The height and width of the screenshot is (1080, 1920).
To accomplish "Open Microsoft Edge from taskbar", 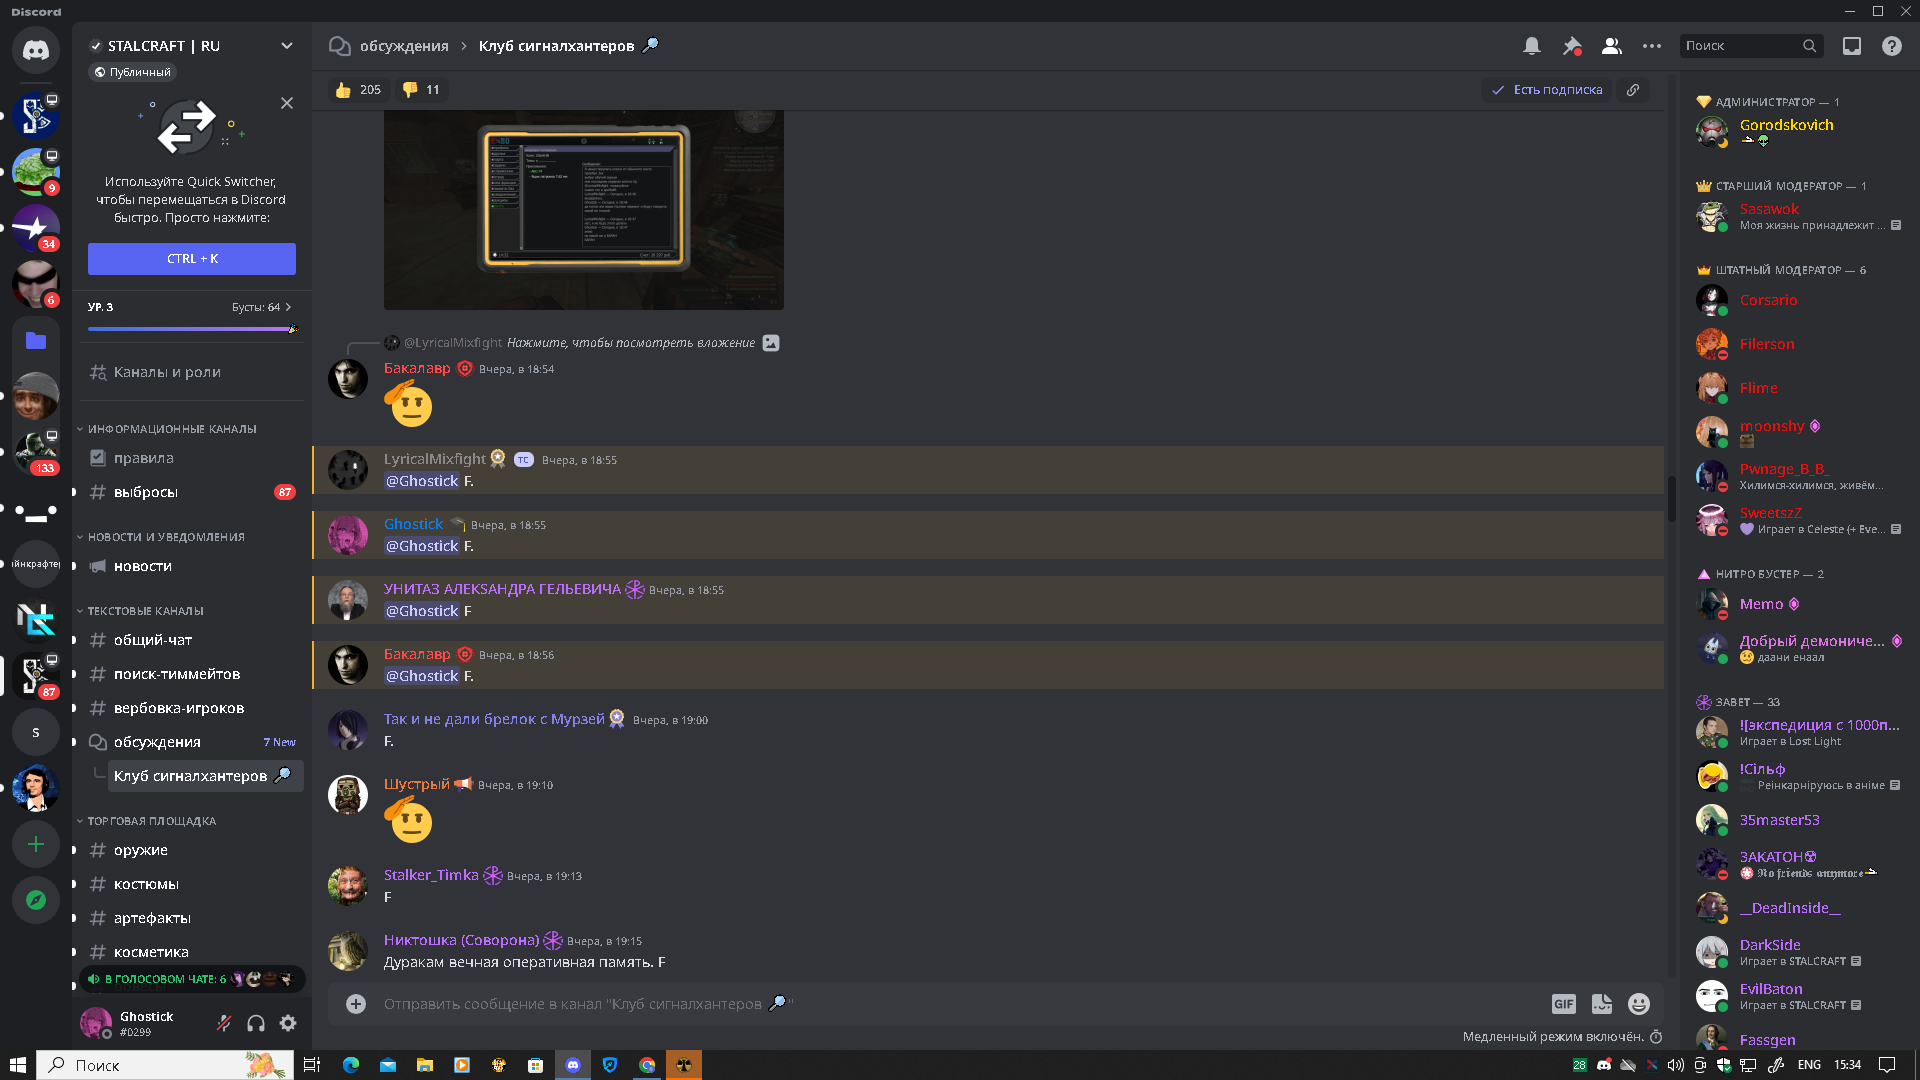I will (350, 1065).
